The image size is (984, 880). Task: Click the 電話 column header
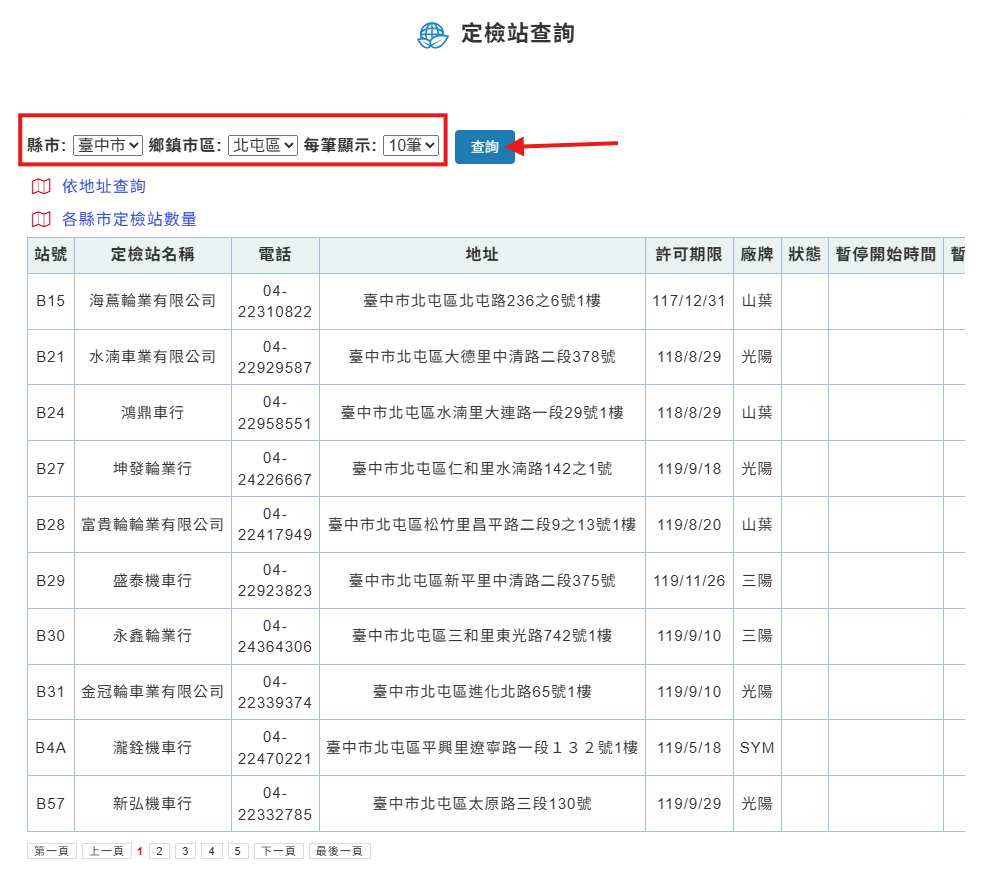[275, 255]
